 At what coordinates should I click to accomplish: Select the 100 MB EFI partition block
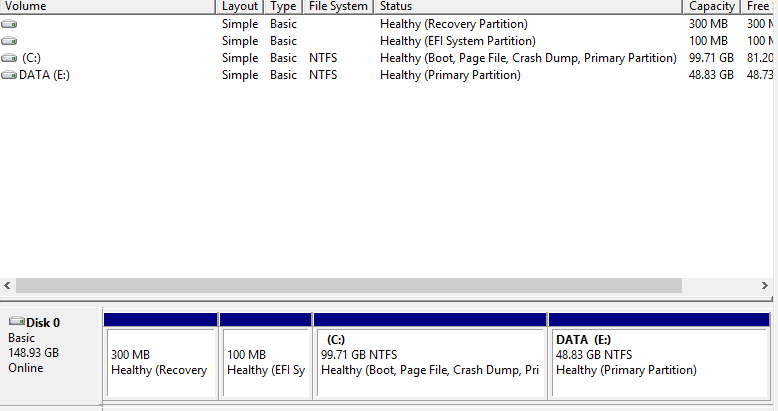coord(265,362)
